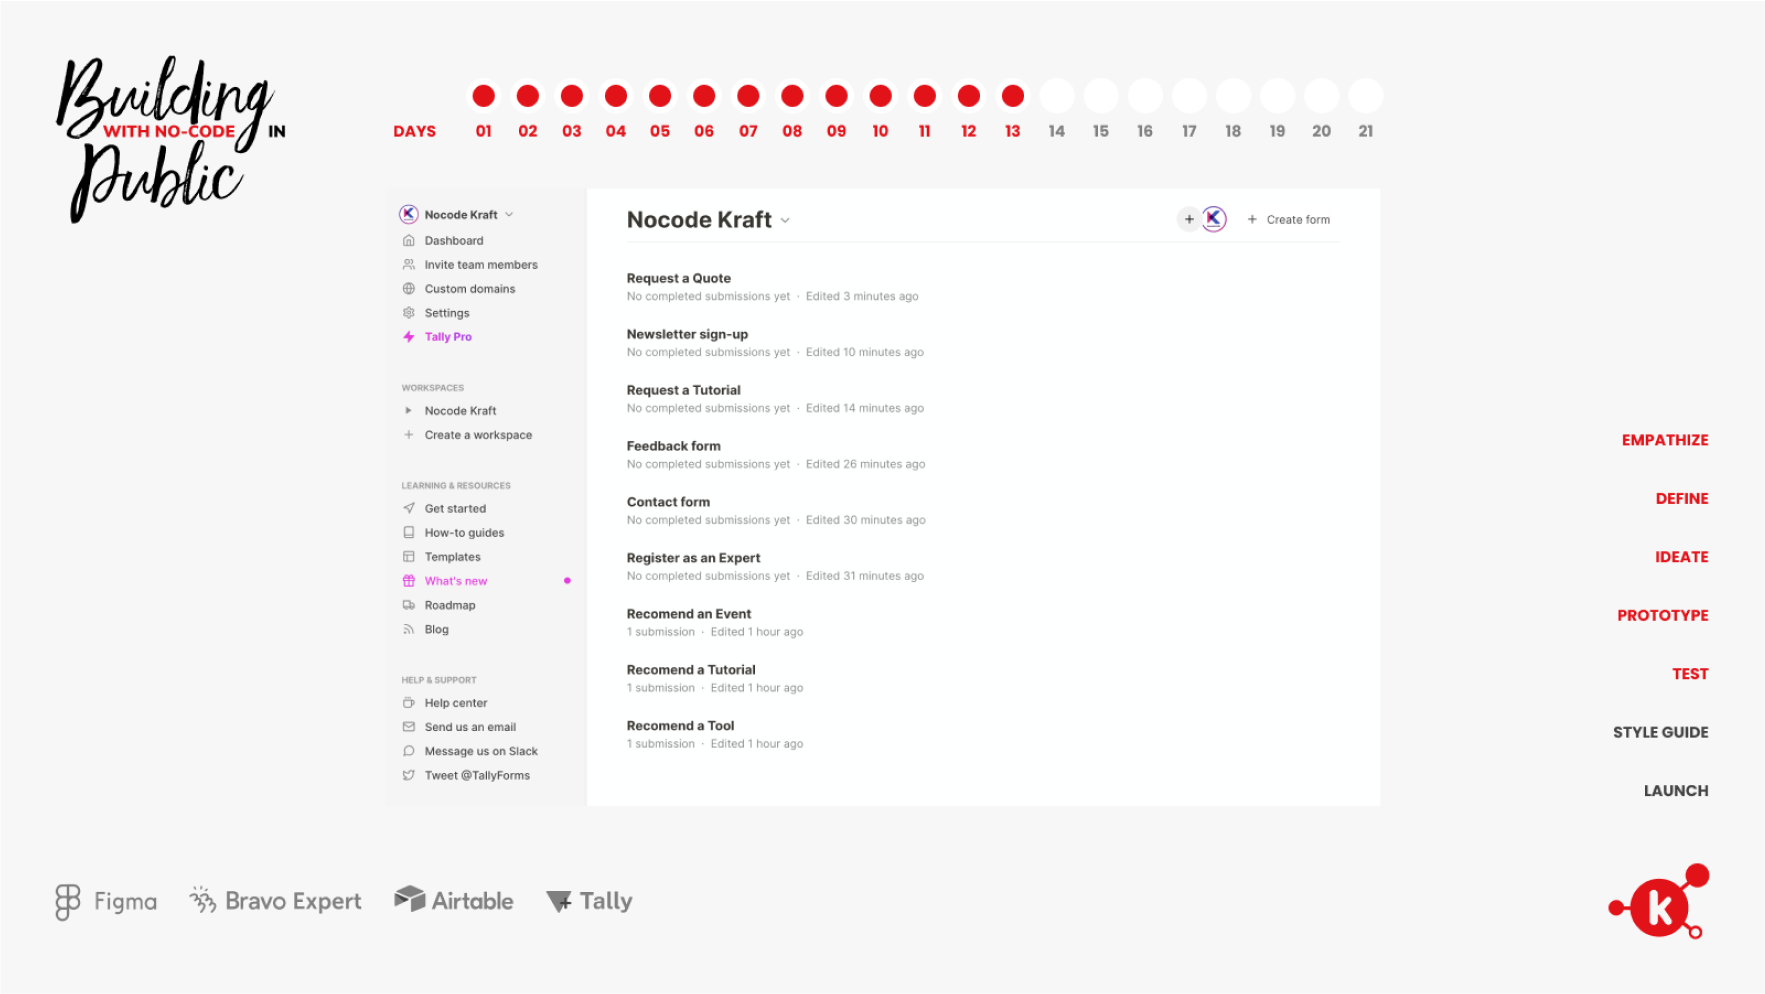
Task: Click the white day 14 dot
Action: click(x=1057, y=96)
